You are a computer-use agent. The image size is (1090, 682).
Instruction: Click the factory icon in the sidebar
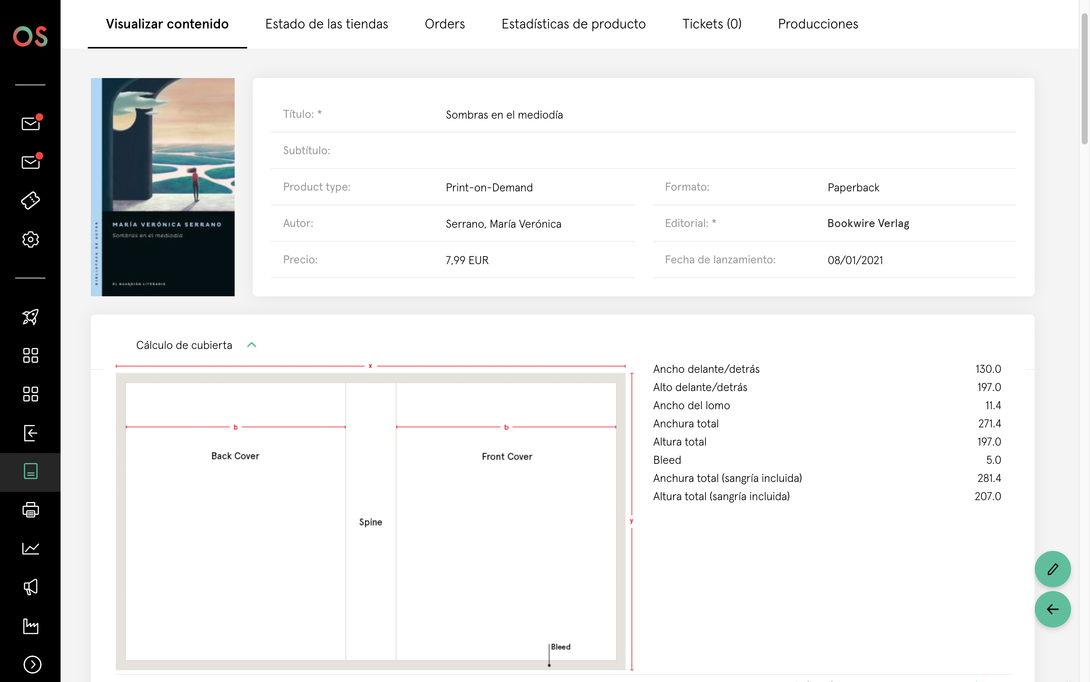pyautogui.click(x=30, y=626)
